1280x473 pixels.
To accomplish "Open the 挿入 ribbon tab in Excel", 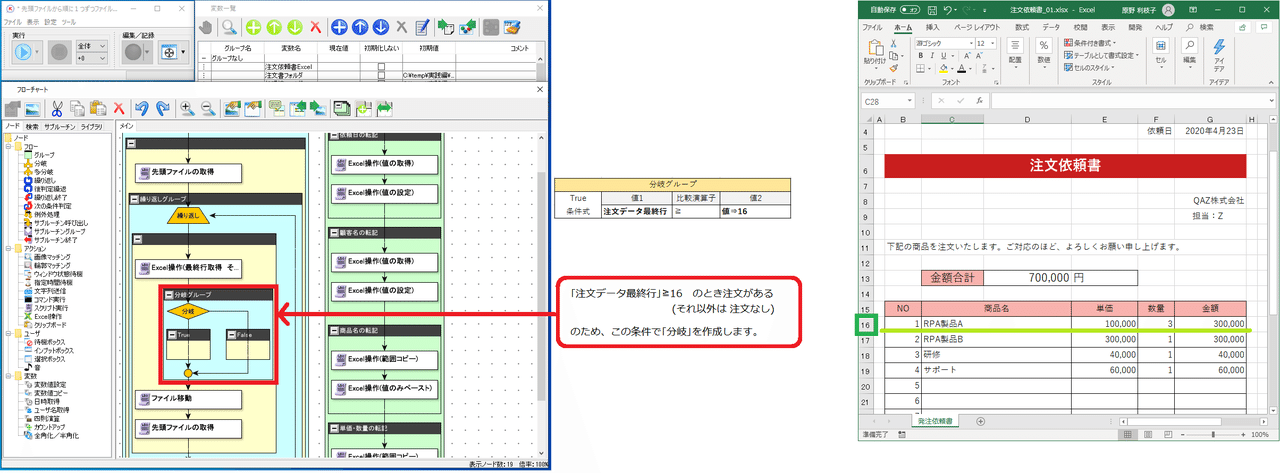I will click(x=933, y=27).
